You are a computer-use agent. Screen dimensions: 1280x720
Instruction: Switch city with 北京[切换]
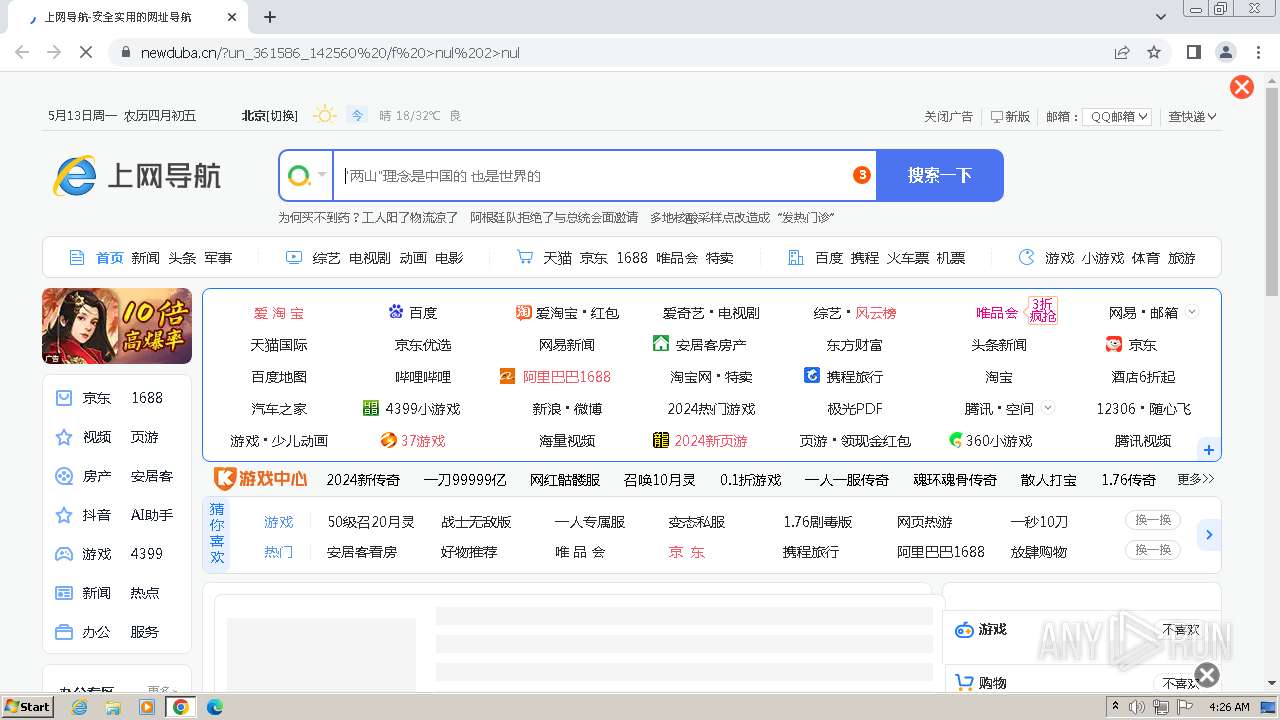[x=270, y=115]
